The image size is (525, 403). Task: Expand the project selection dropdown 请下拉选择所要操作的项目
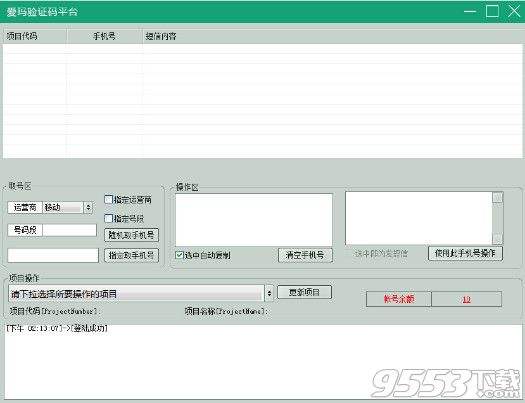(141, 294)
